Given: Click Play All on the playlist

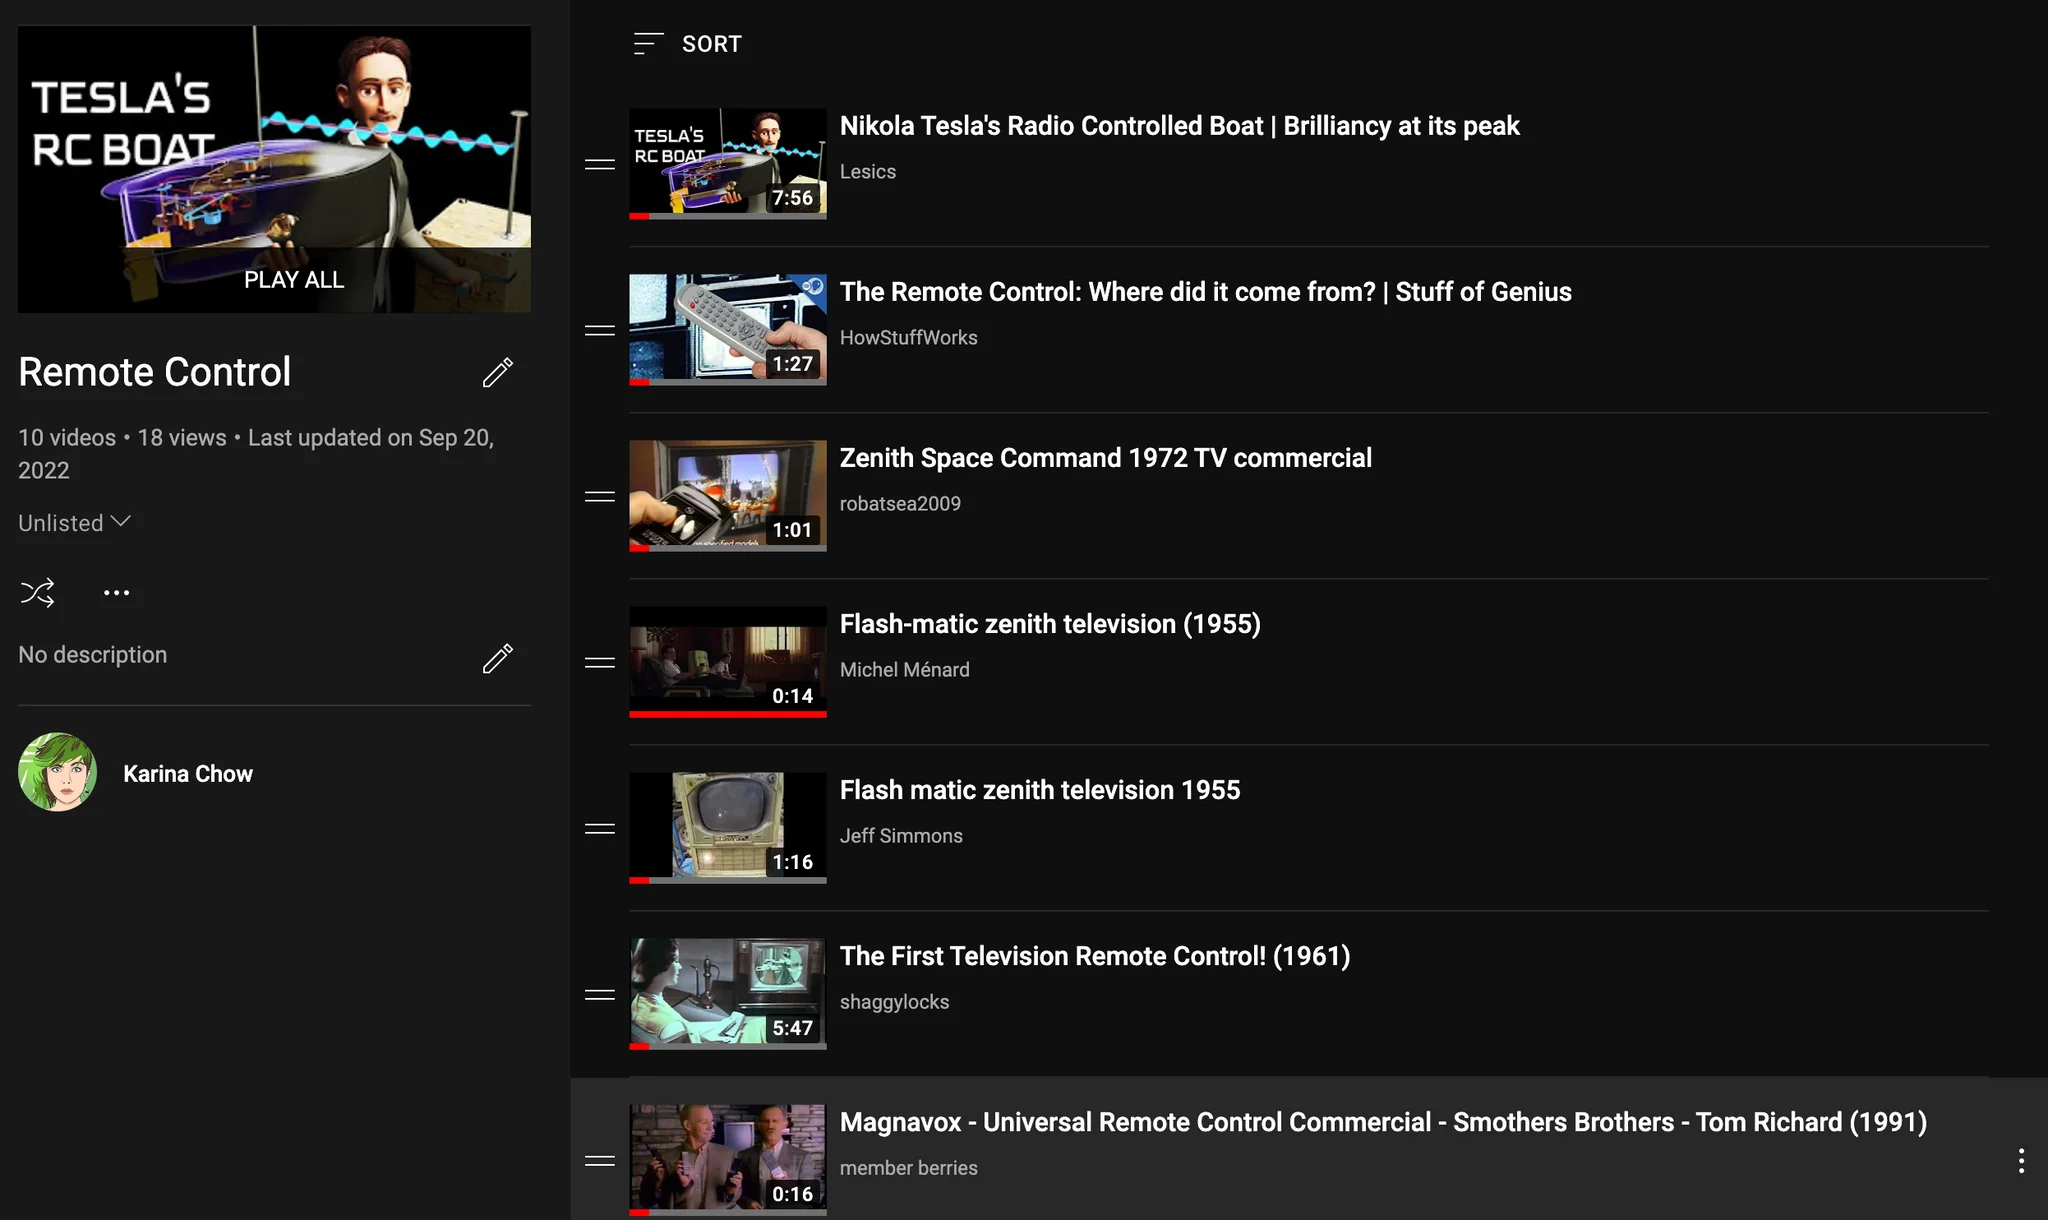Looking at the screenshot, I should pos(293,279).
